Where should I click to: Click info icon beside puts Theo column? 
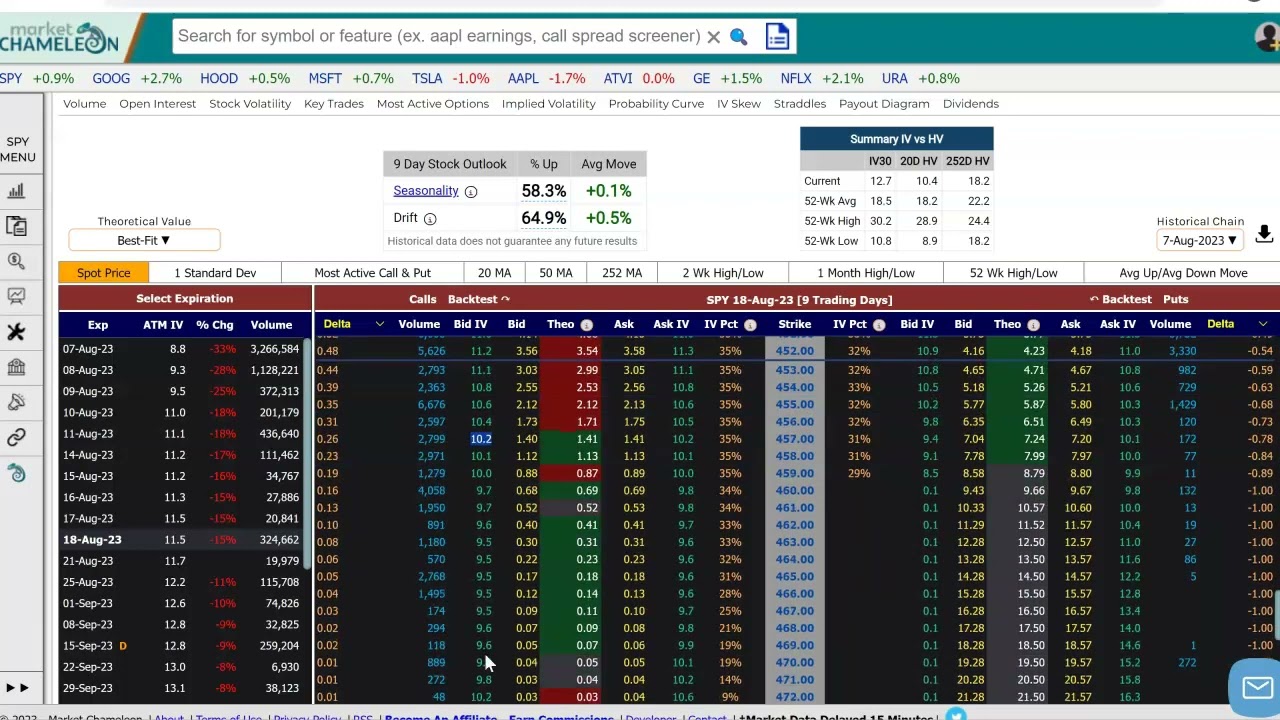pos(1033,325)
